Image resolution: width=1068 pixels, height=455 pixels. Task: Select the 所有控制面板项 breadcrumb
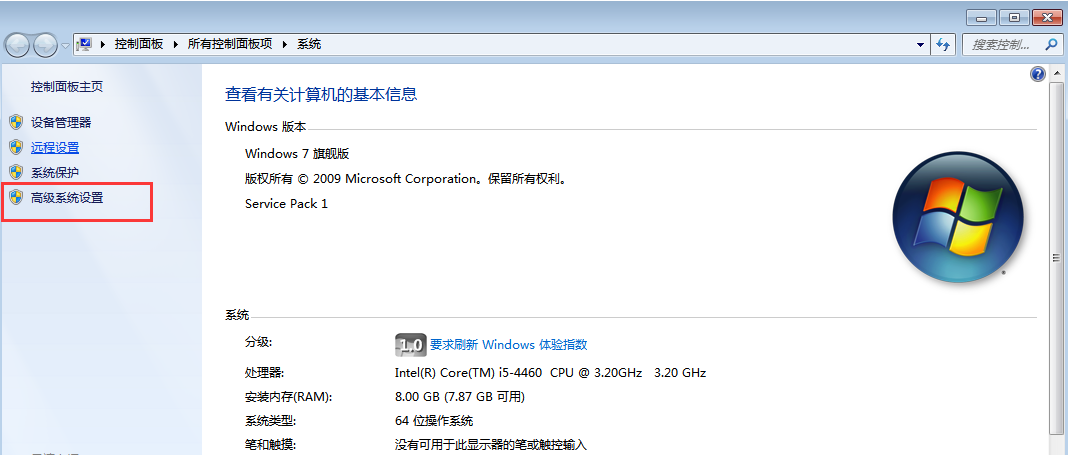(229, 45)
